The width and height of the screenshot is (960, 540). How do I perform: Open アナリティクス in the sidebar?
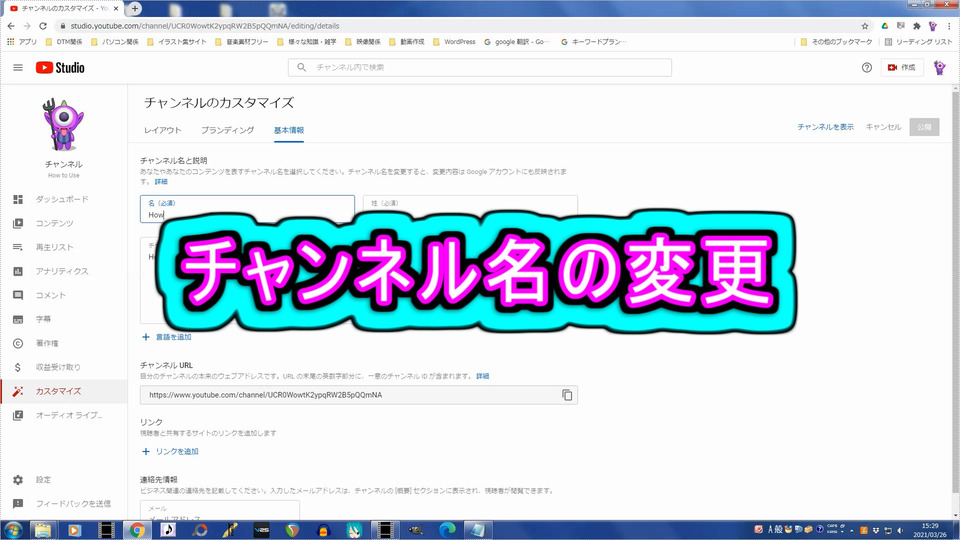point(64,271)
